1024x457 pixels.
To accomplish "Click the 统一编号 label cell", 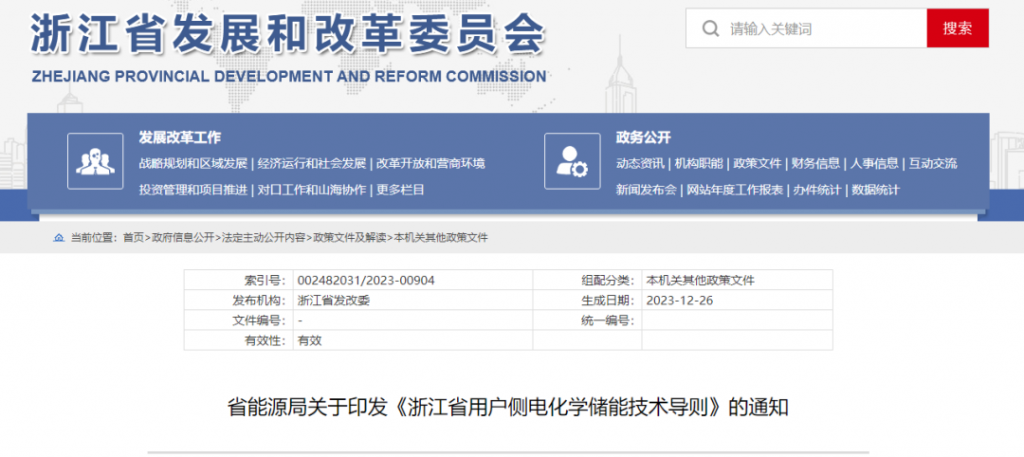I will tap(587, 321).
